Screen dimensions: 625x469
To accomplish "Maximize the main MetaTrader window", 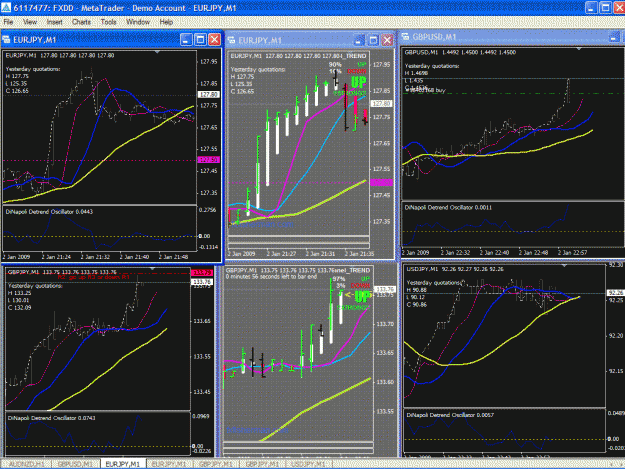I will [x=605, y=8].
